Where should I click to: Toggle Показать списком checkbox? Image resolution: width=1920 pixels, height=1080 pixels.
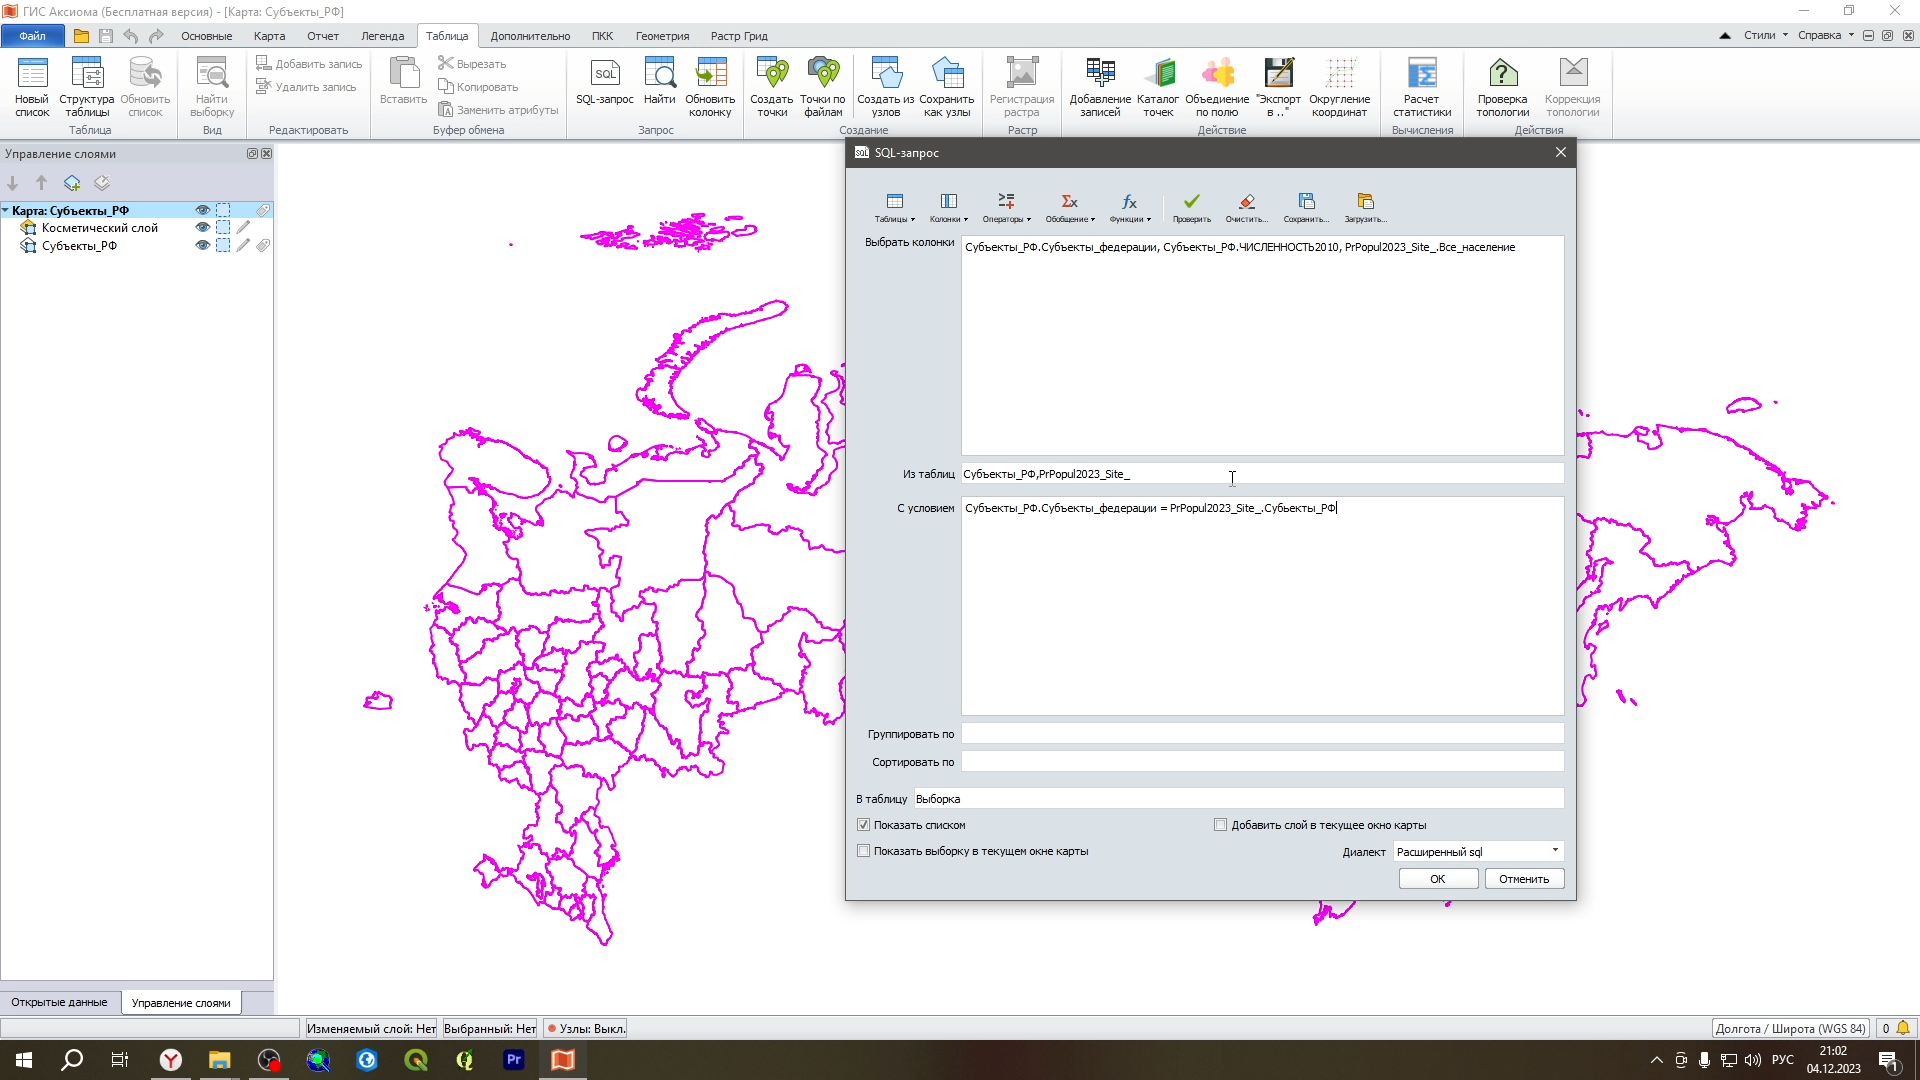[864, 825]
